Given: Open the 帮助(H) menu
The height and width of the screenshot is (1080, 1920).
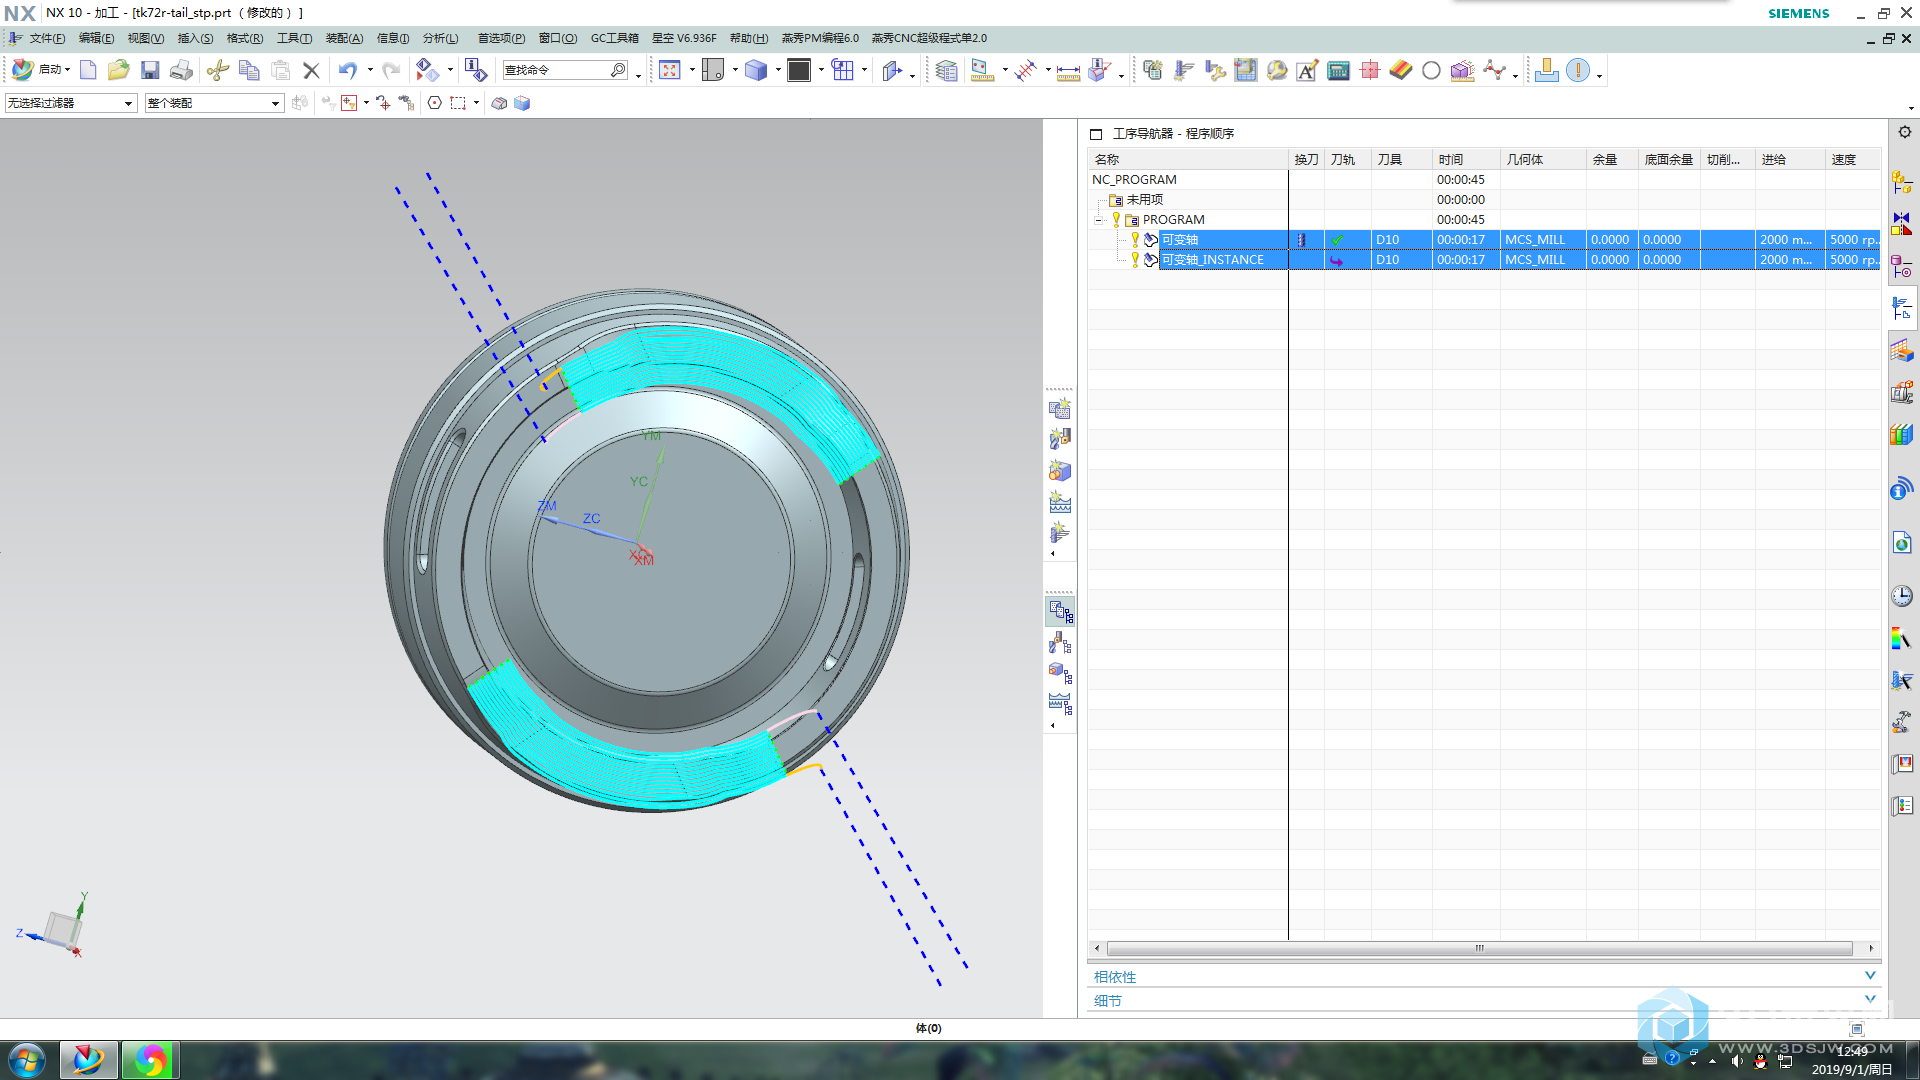Looking at the screenshot, I should (x=748, y=38).
